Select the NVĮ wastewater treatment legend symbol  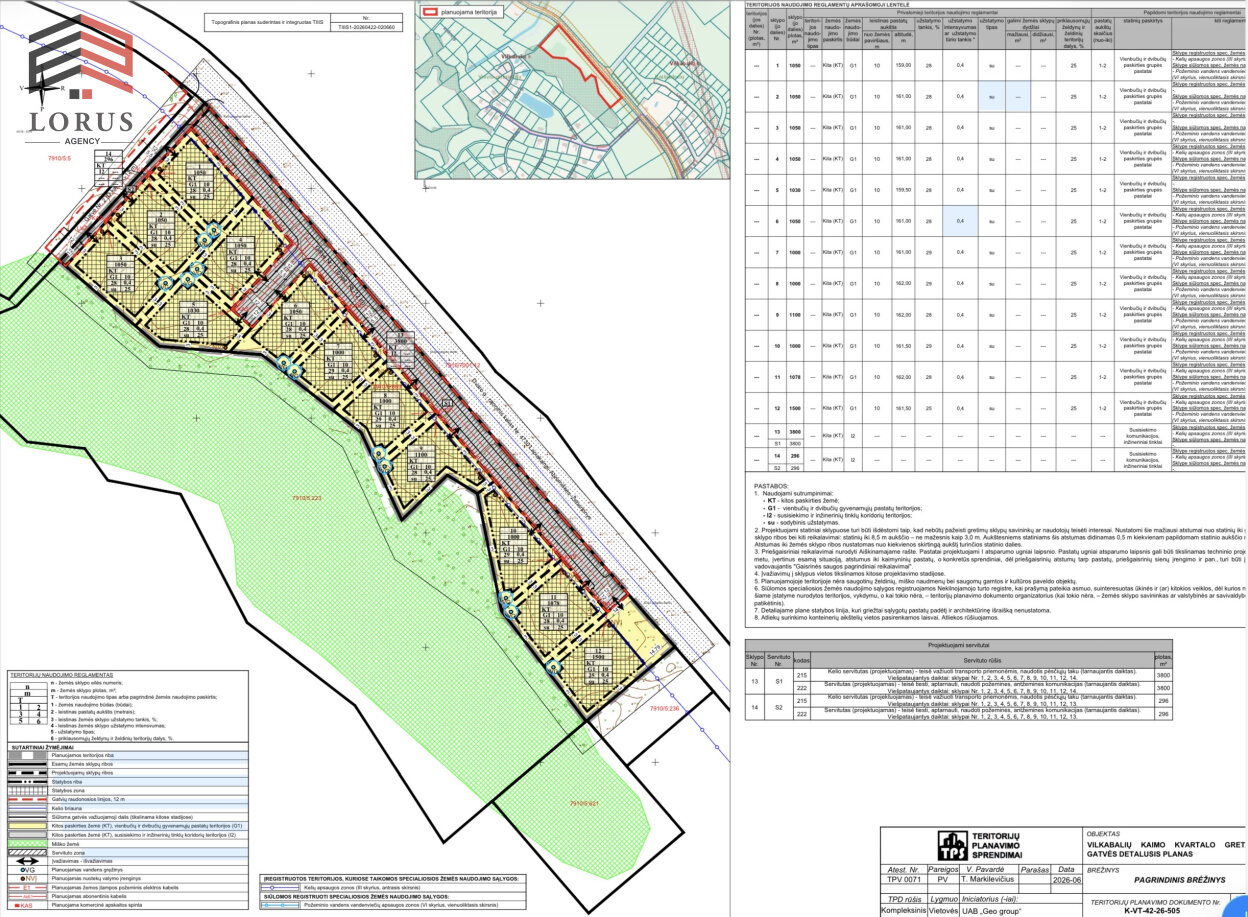pos(28,878)
